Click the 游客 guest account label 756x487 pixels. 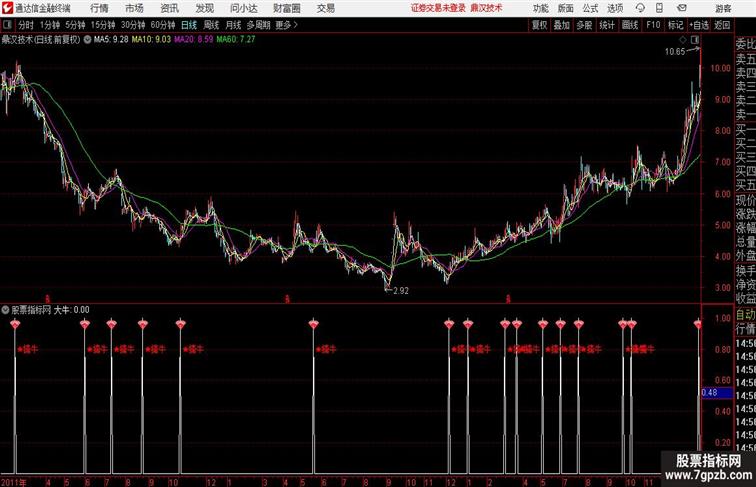click(723, 8)
